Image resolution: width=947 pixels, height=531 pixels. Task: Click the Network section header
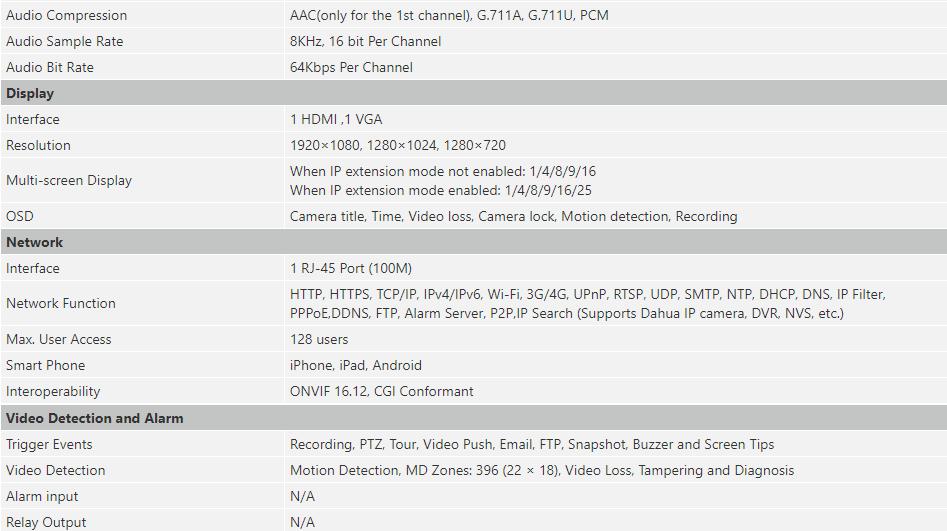[474, 242]
